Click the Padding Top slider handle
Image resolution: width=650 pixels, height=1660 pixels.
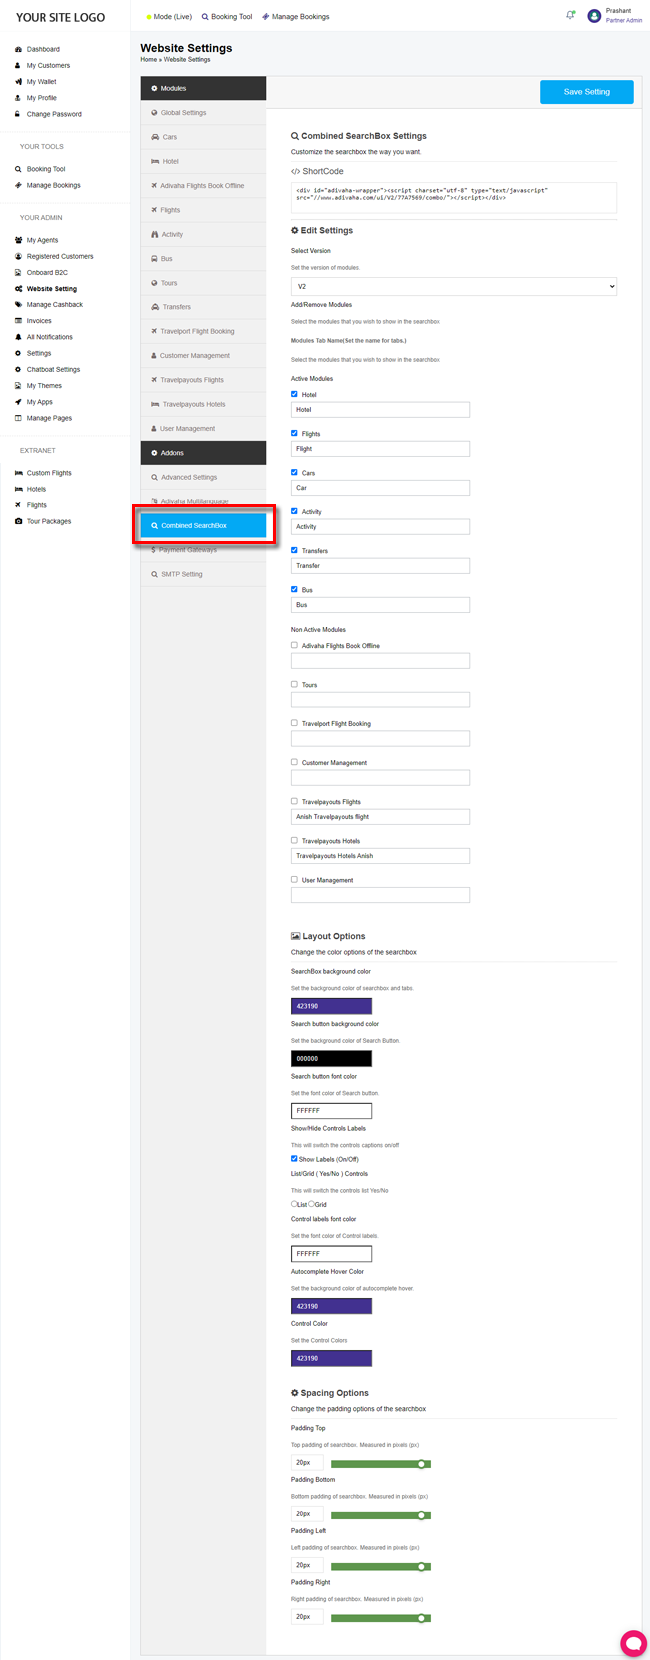coord(423,1463)
